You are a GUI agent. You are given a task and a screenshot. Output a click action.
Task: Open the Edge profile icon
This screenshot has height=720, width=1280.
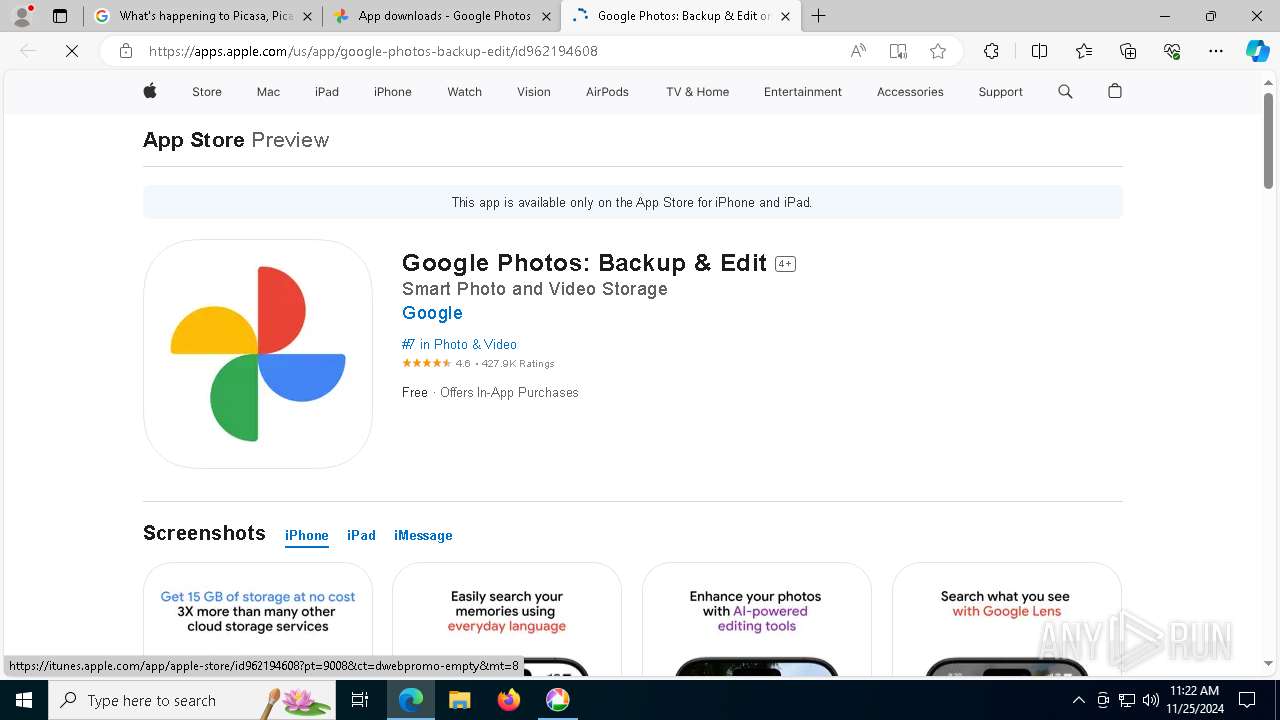click(22, 16)
